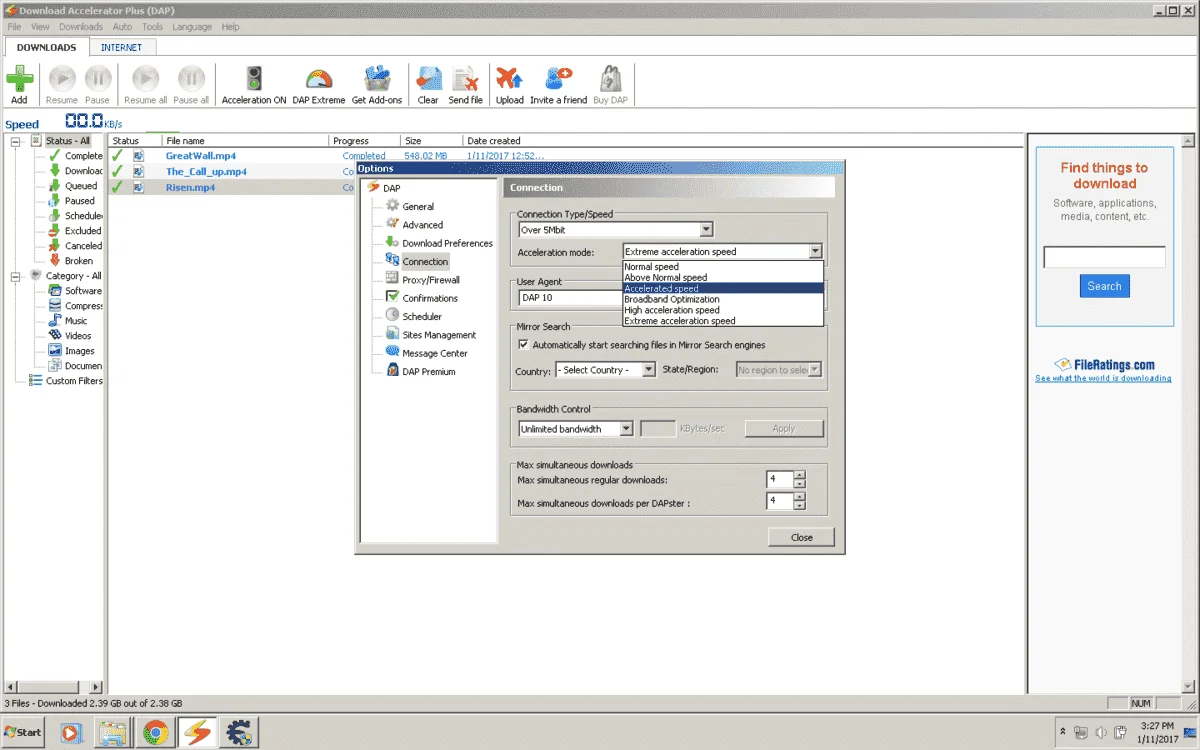Open Proxy/Firewall options page
This screenshot has width=1200, height=750.
[423, 280]
